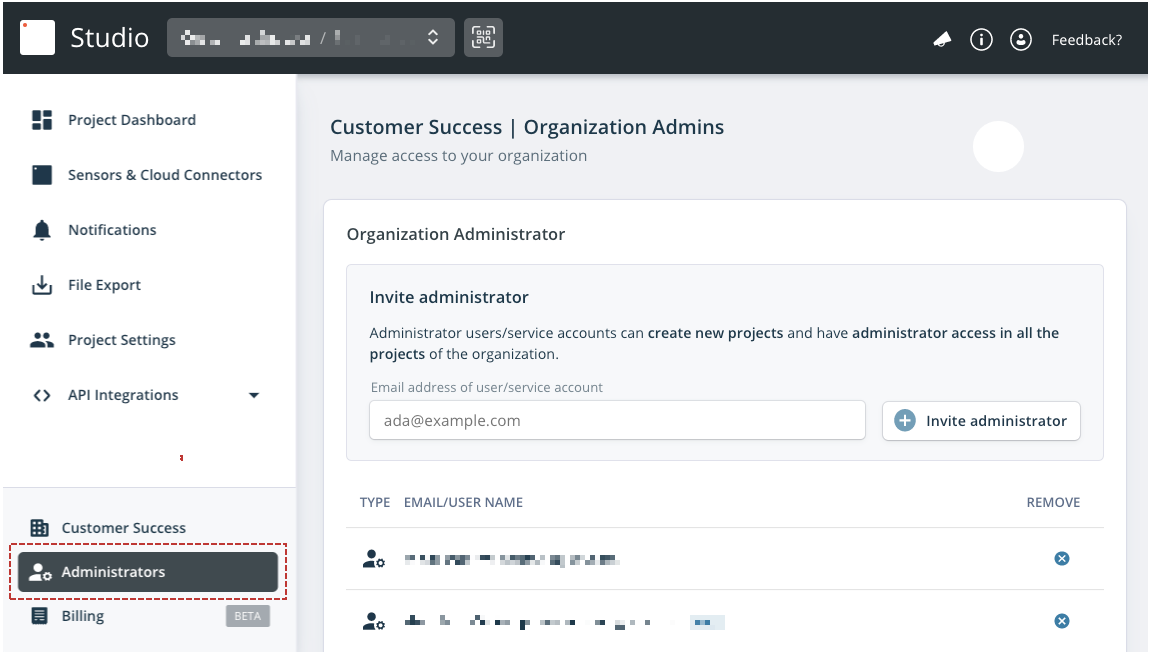Remove the first administrator with the x icon

coord(1062,558)
